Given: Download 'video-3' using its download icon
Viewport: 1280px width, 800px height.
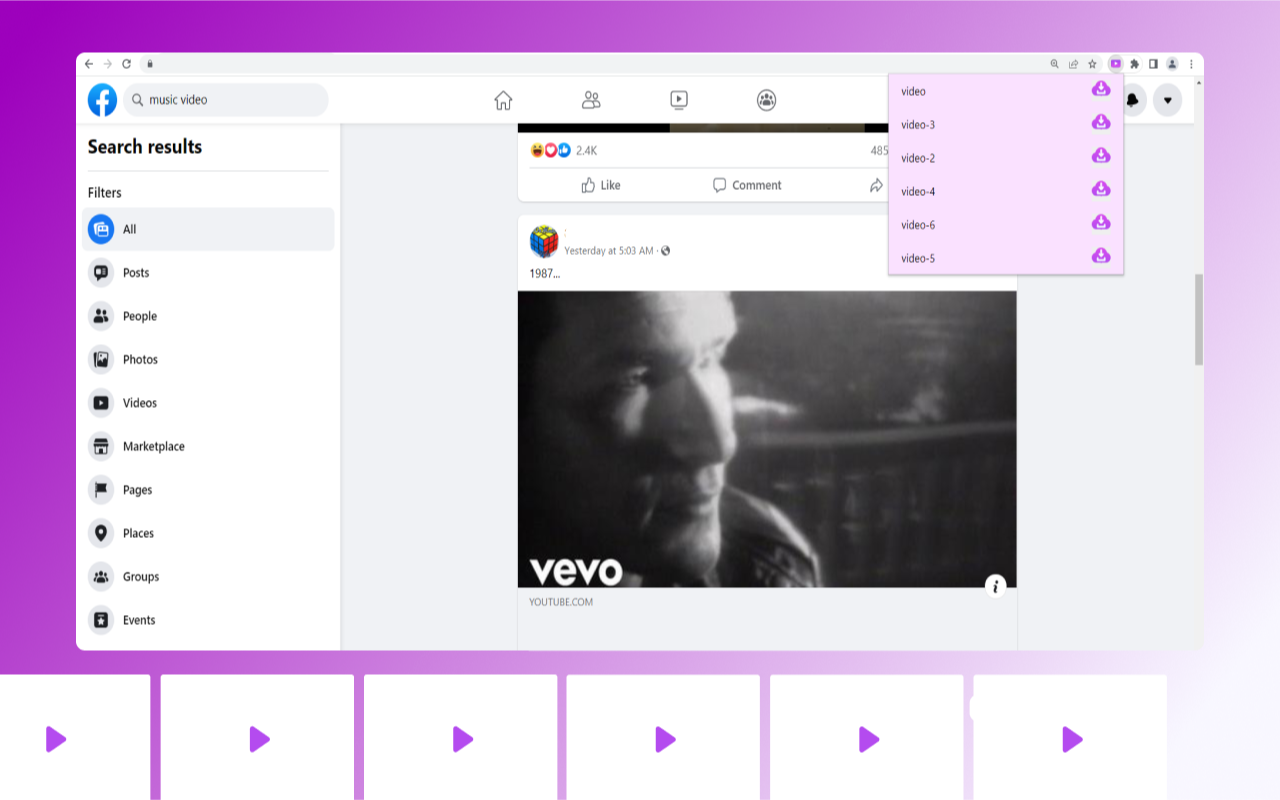Looking at the screenshot, I should click(1100, 122).
